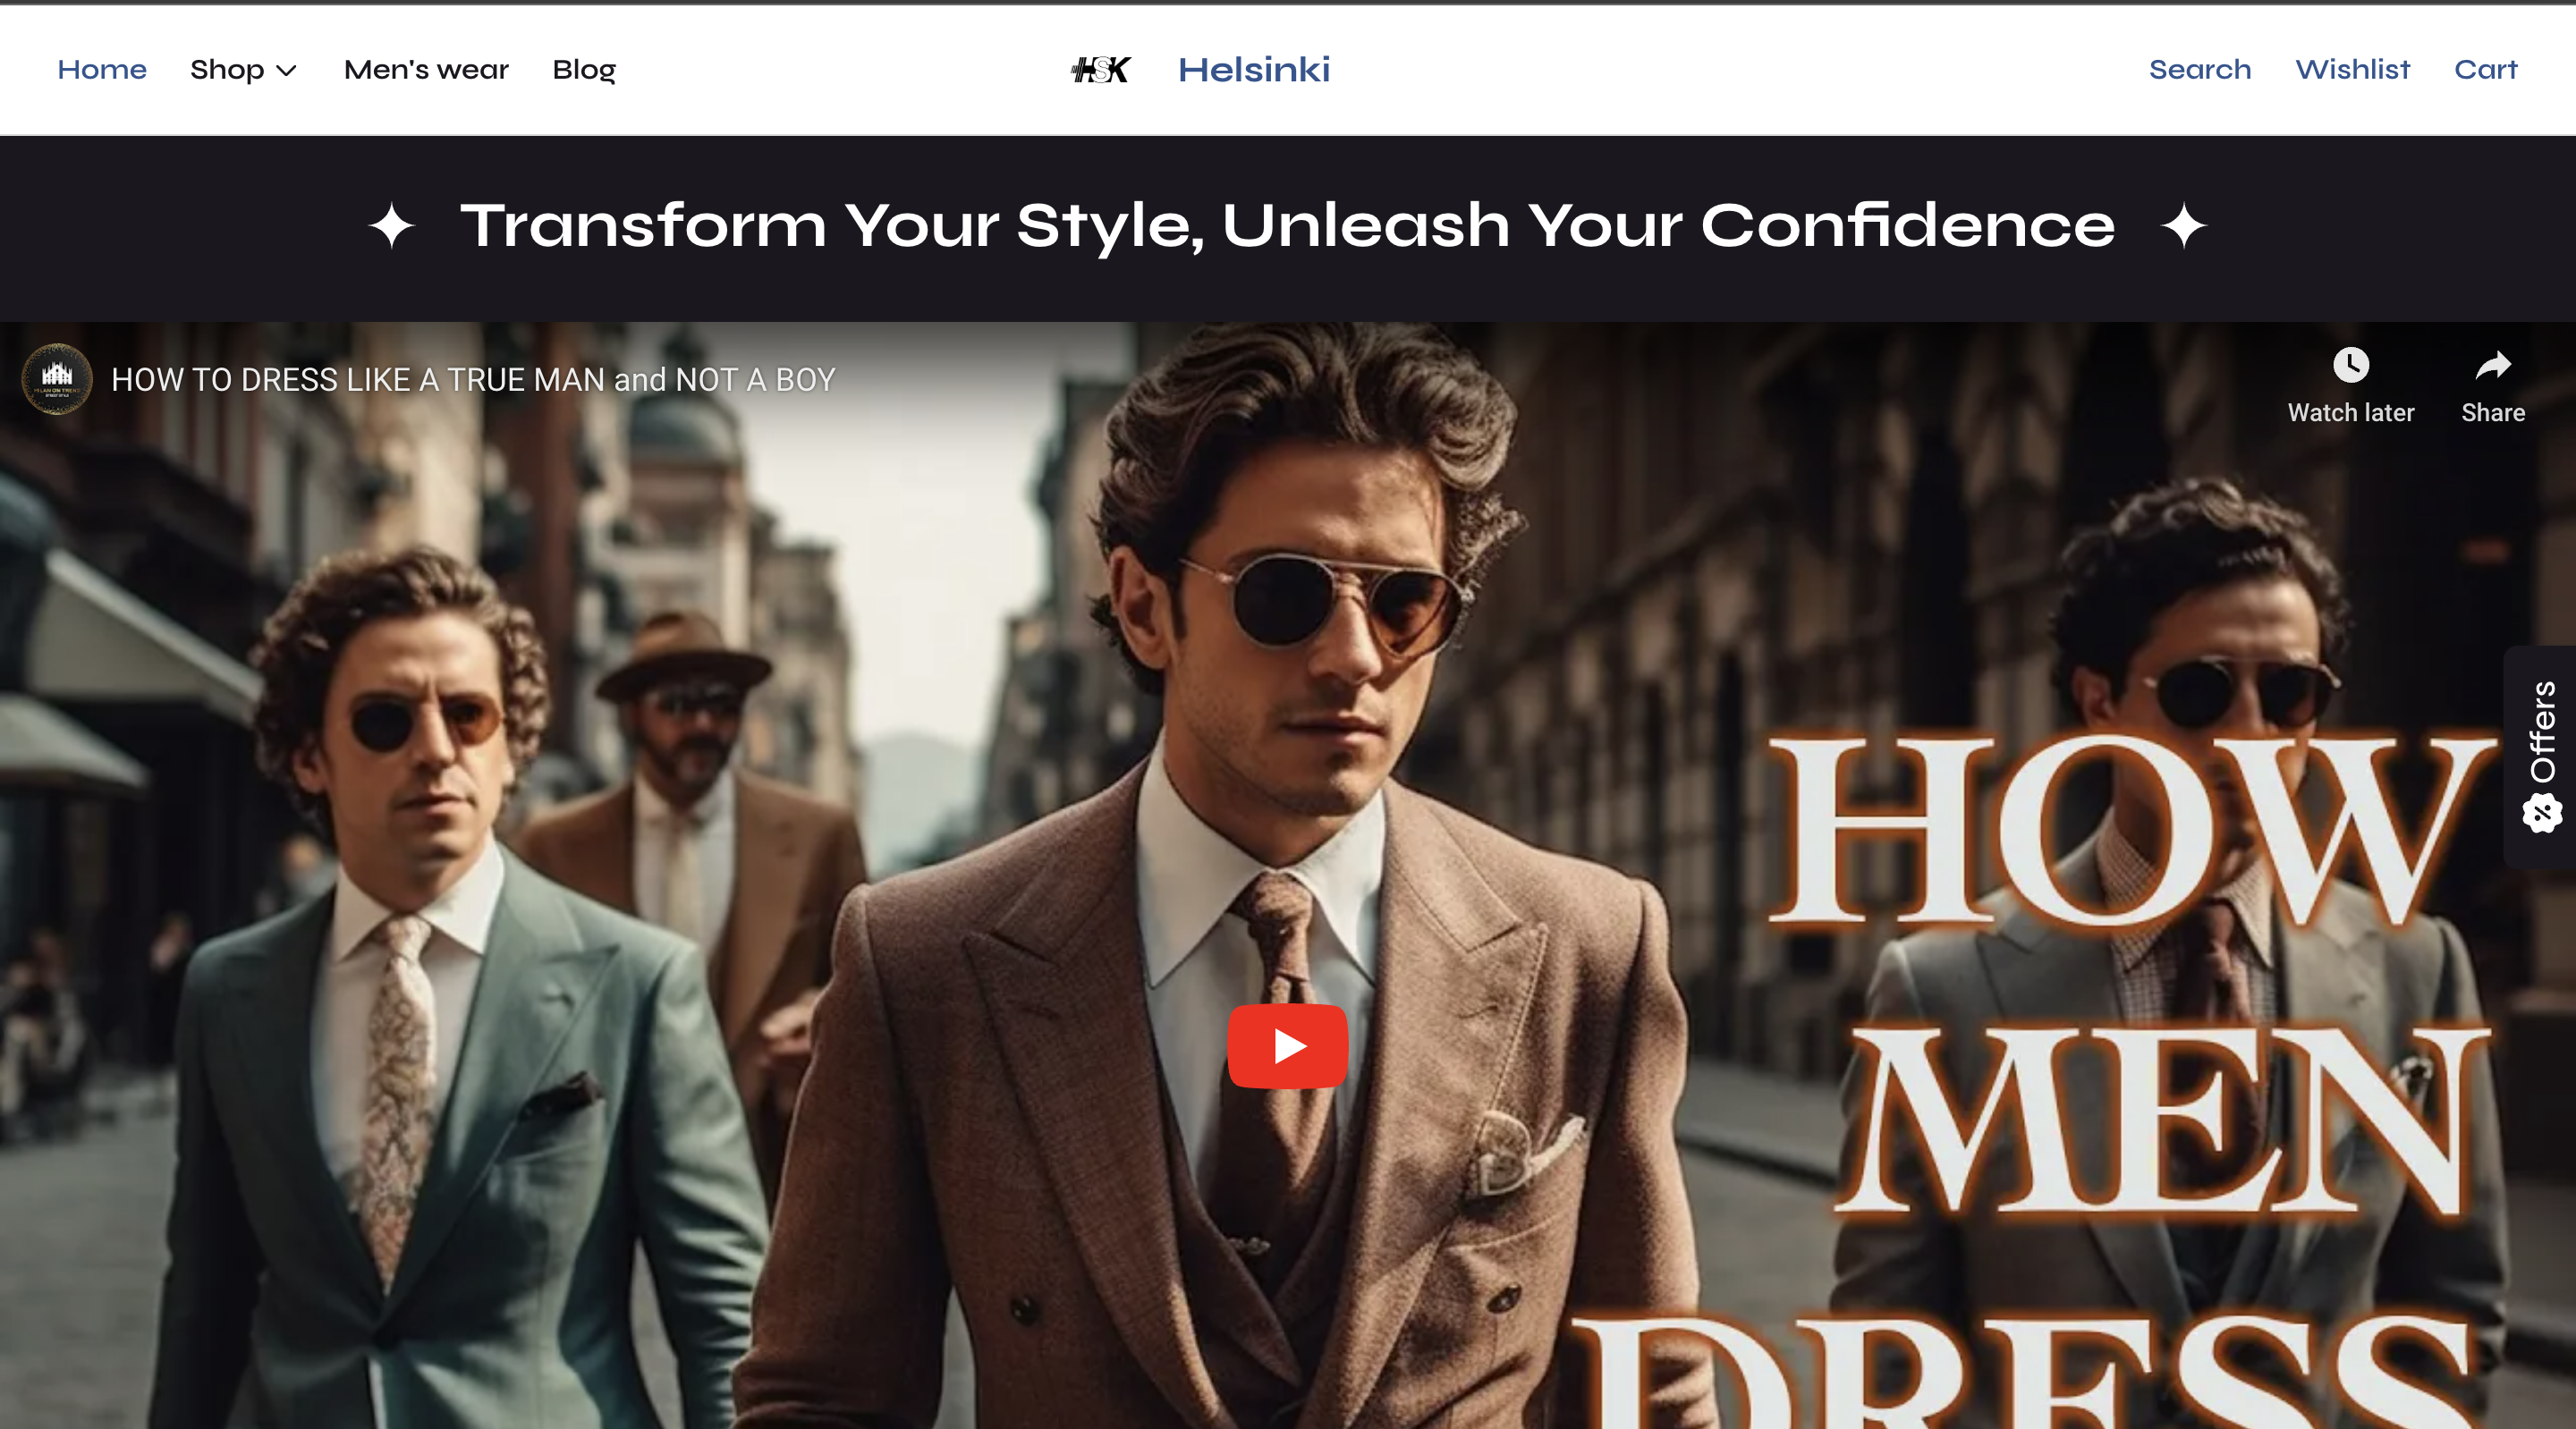Click the Watch later clock icon
The height and width of the screenshot is (1429, 2576).
point(2350,365)
